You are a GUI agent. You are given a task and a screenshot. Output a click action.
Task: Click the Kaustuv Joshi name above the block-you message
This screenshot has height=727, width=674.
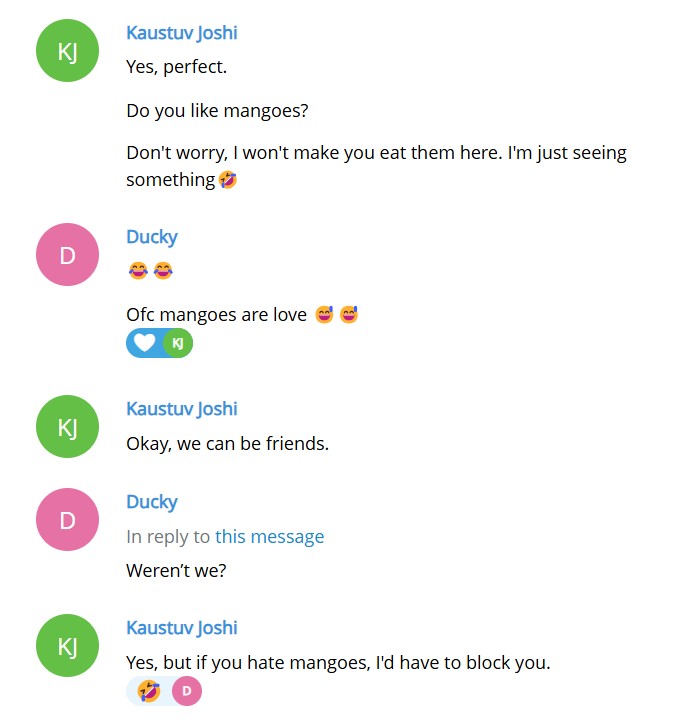pyautogui.click(x=182, y=628)
